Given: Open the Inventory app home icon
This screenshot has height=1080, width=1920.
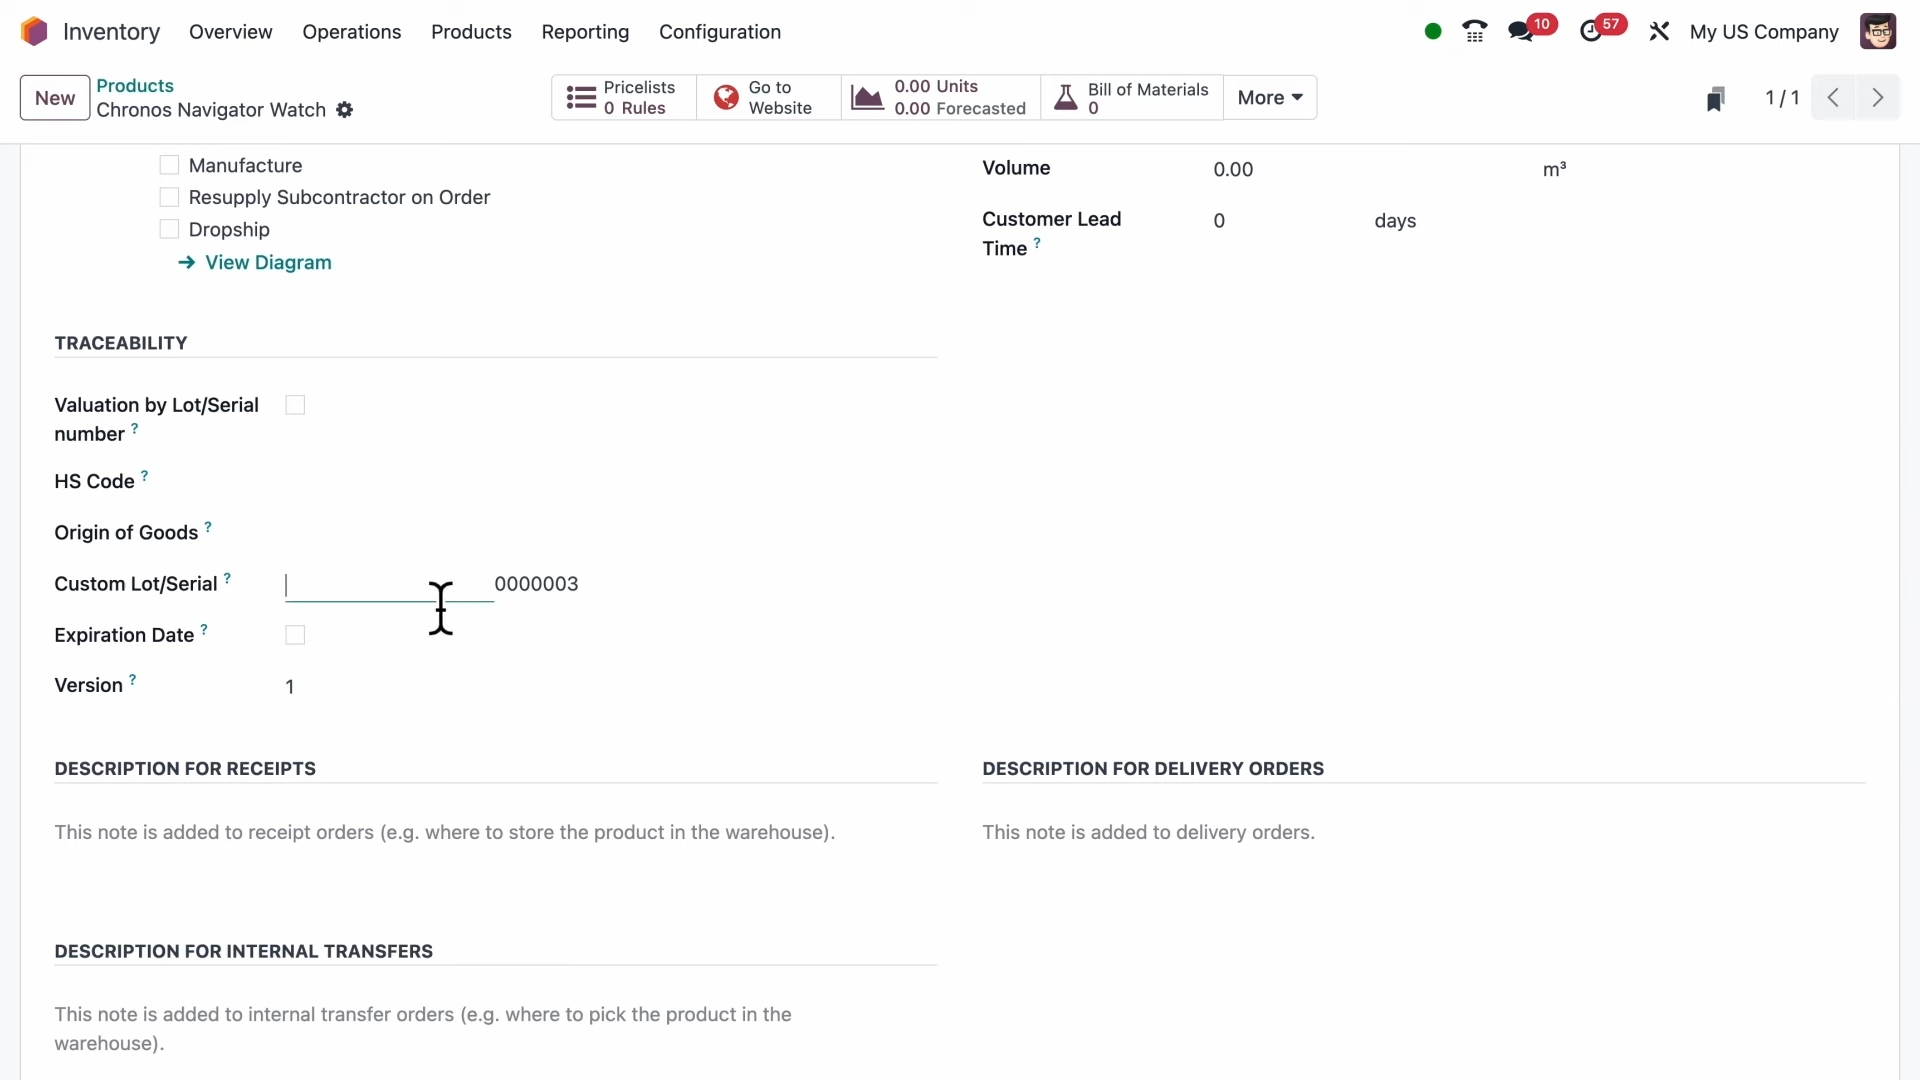Looking at the screenshot, I should coord(34,32).
